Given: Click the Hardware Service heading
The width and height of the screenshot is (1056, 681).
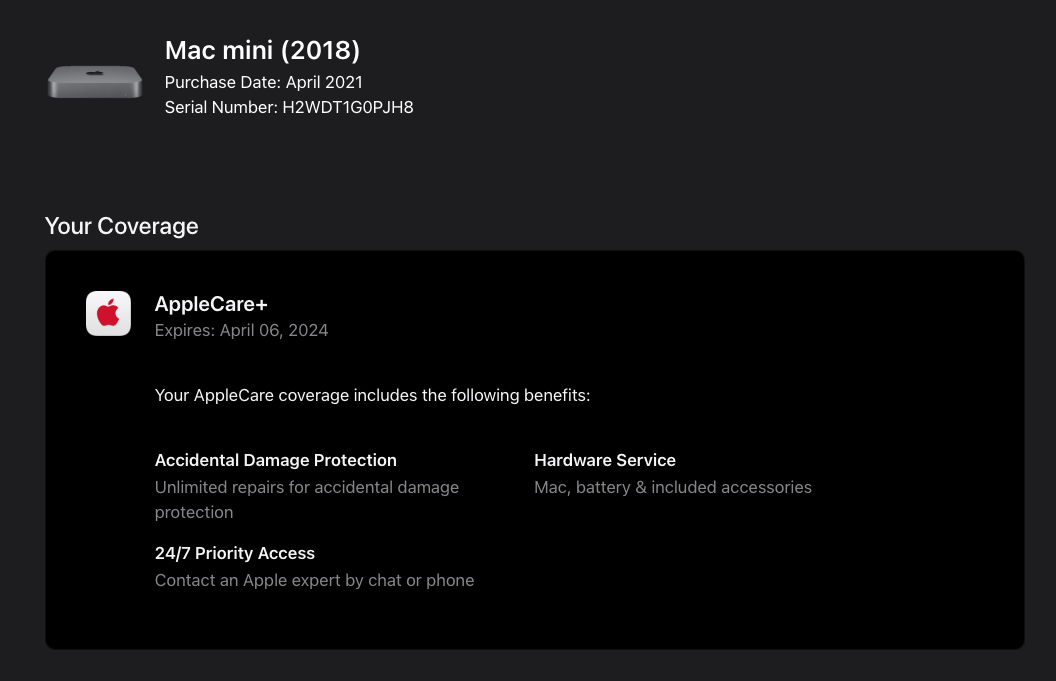Looking at the screenshot, I should 605,460.
